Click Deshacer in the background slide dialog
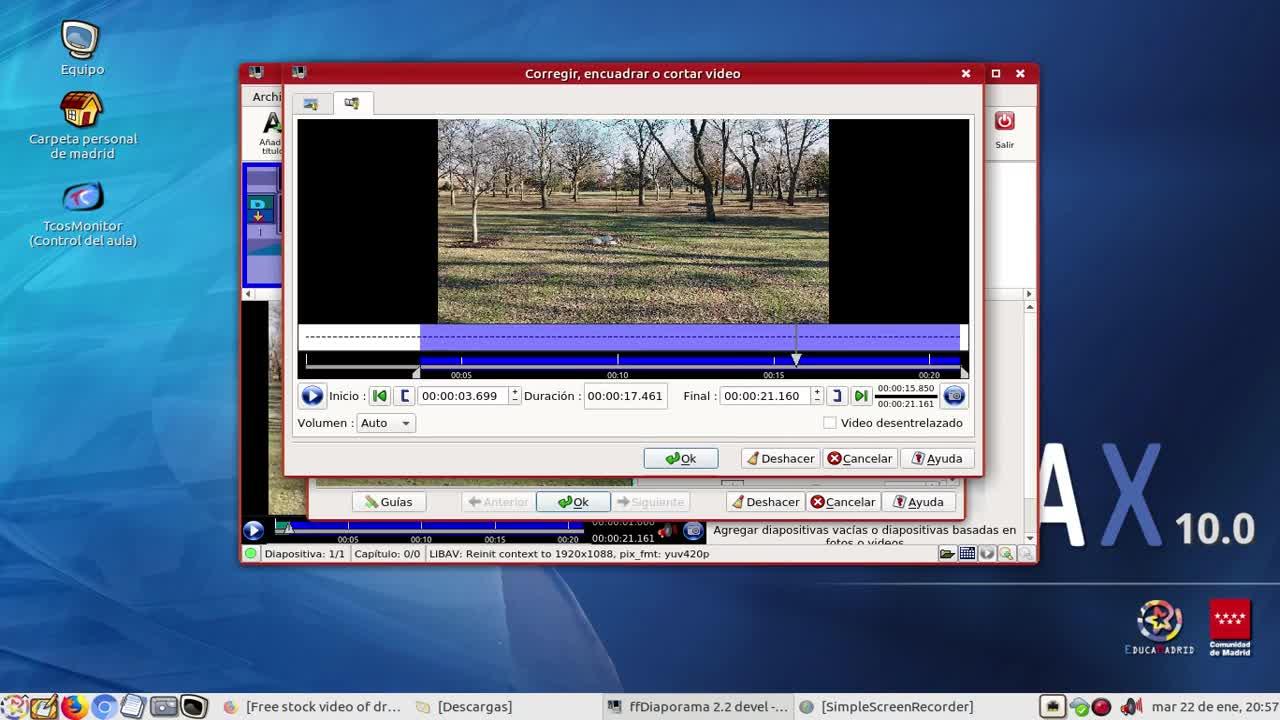 click(x=765, y=502)
